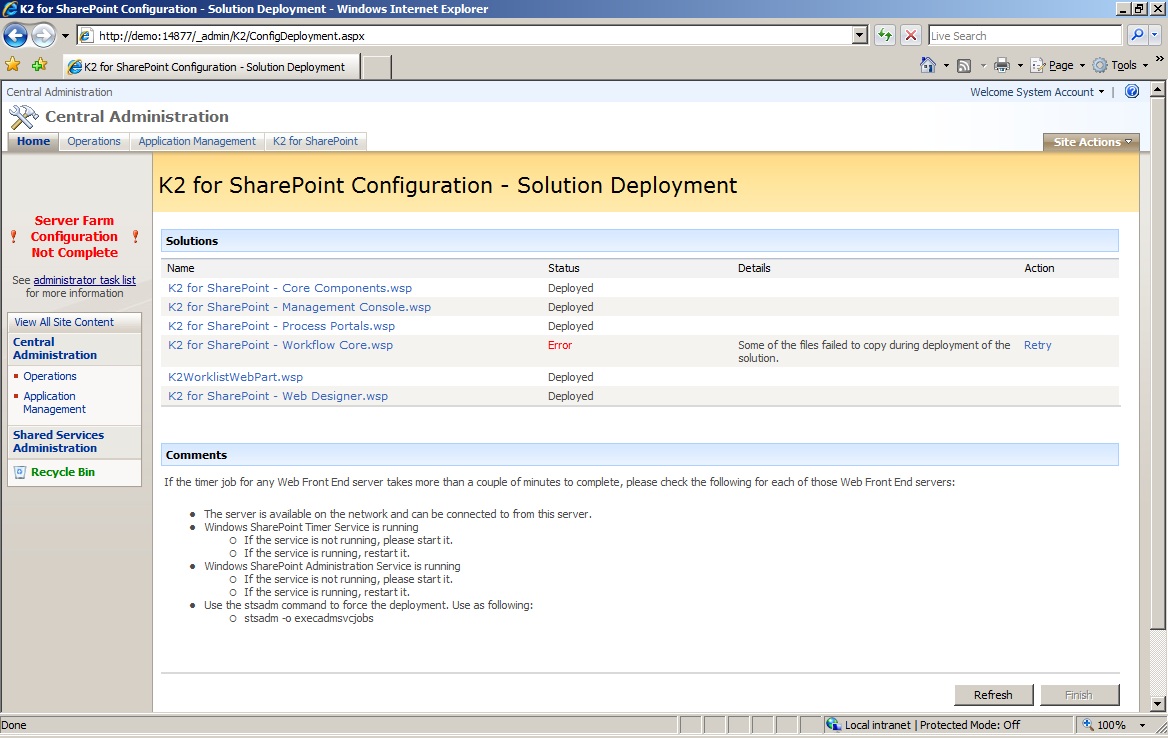Click the Recycle Bin icon
1168x738 pixels.
coord(20,472)
